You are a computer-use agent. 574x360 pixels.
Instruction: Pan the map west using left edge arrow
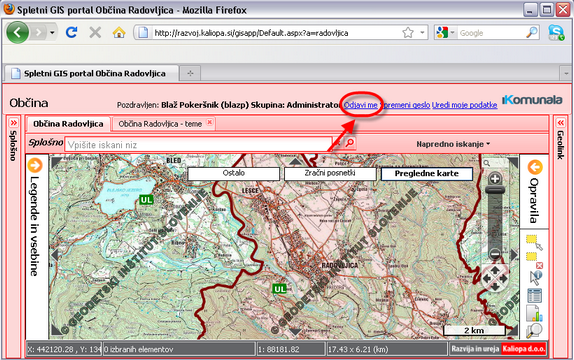[55, 255]
